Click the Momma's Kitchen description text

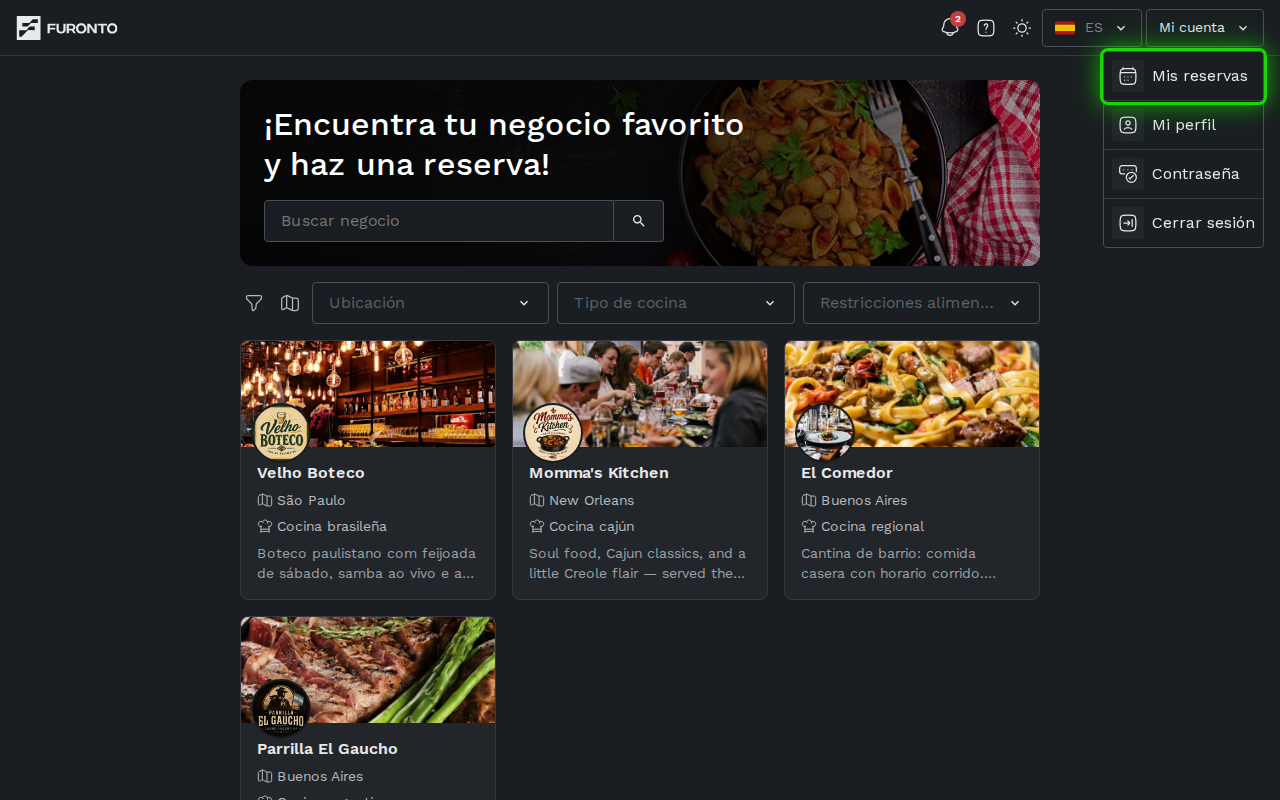point(638,563)
